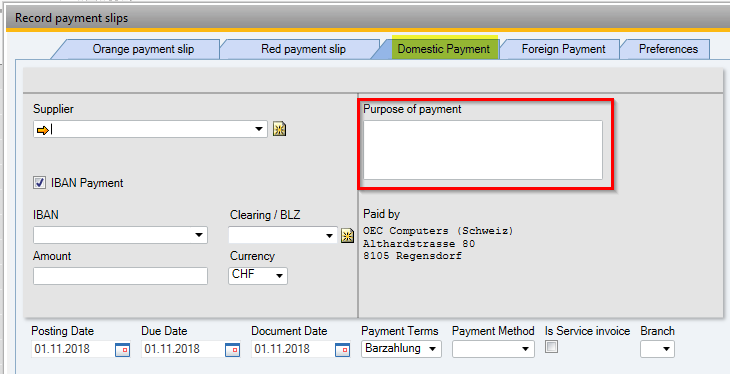Screen dimensions: 730x374
Task: Open the Document Date calendar picker
Action: 342,349
